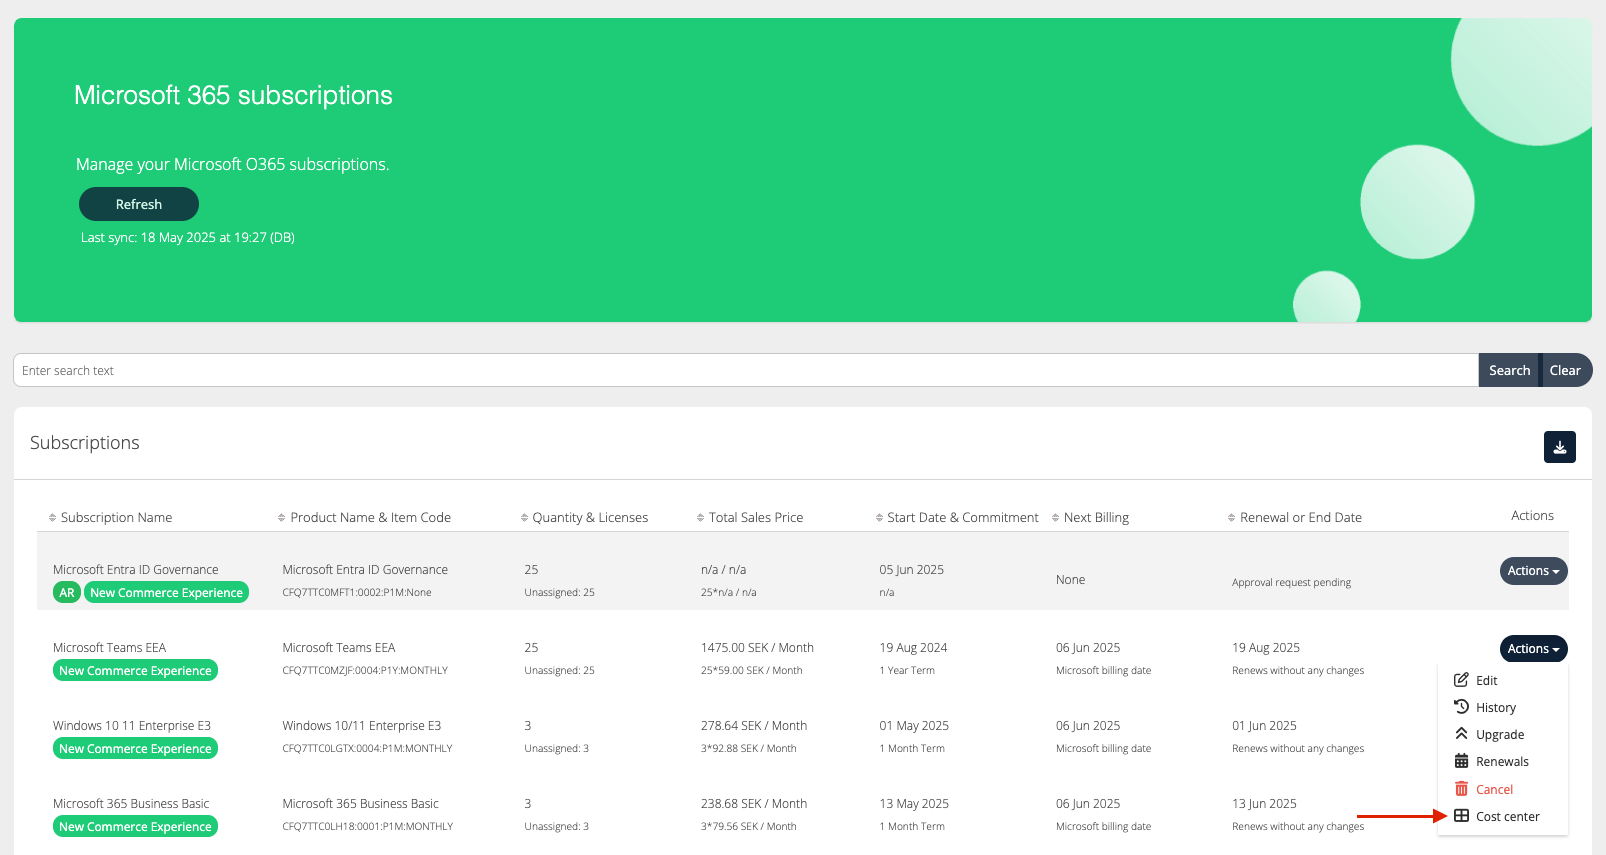This screenshot has height=855, width=1606.
Task: Click the Renewals calendar icon in menu
Action: tap(1461, 761)
